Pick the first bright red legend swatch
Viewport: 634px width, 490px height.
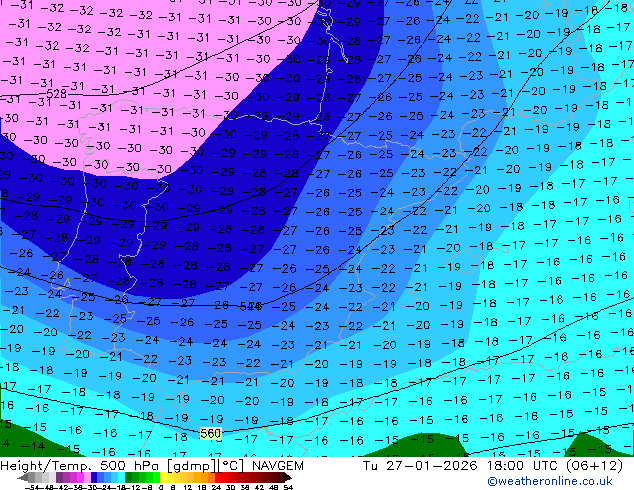pos(218,477)
